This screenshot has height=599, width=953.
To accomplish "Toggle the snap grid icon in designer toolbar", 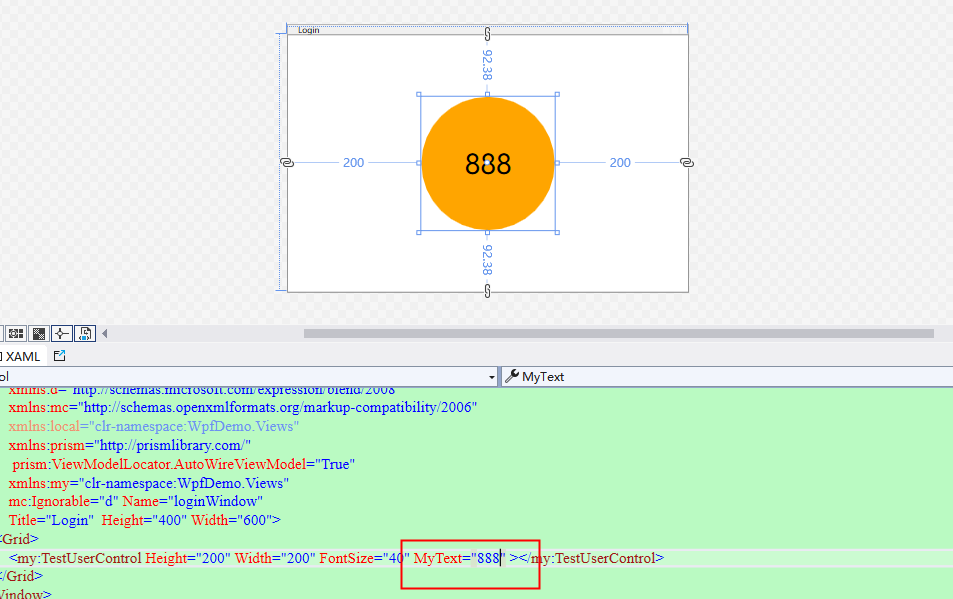I will point(14,333).
